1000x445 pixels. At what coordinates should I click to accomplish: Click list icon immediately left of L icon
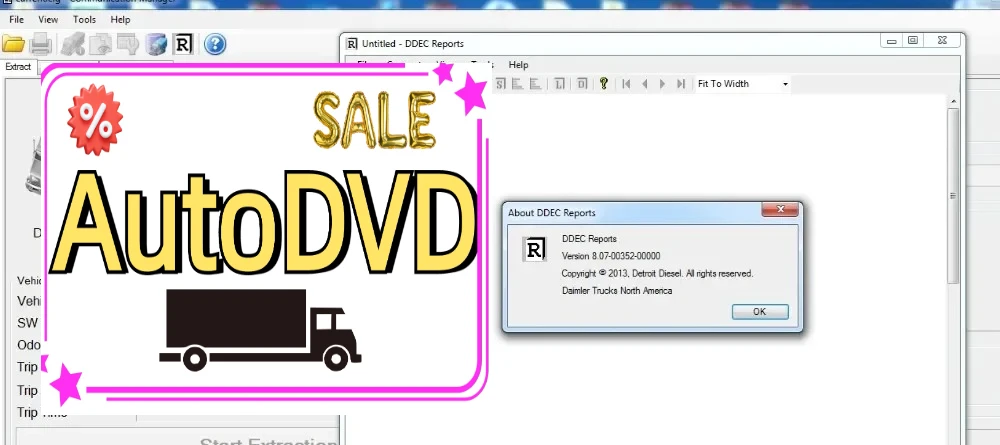coord(536,84)
